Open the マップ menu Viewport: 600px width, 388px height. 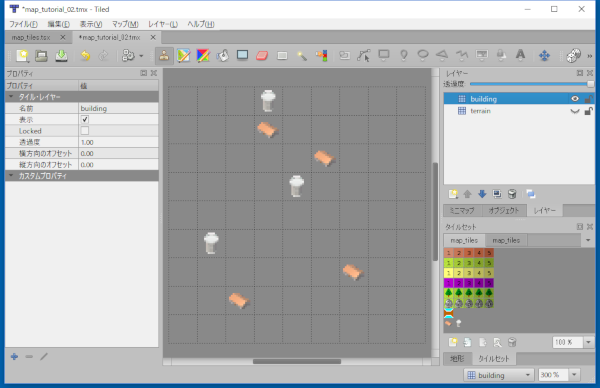click(125, 24)
